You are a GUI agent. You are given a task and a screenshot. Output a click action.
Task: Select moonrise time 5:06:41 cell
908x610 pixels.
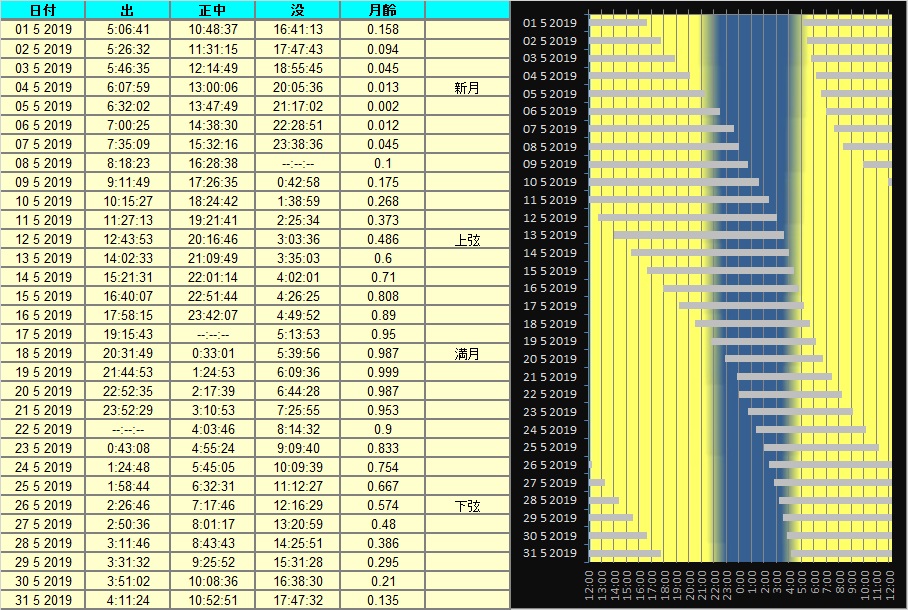pyautogui.click(x=127, y=30)
